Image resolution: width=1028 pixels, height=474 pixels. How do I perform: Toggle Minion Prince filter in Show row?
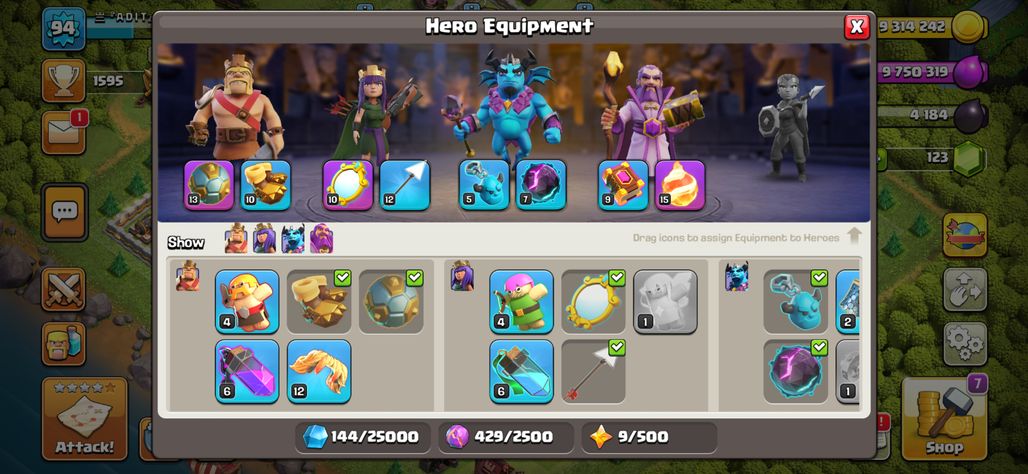pyautogui.click(x=293, y=239)
